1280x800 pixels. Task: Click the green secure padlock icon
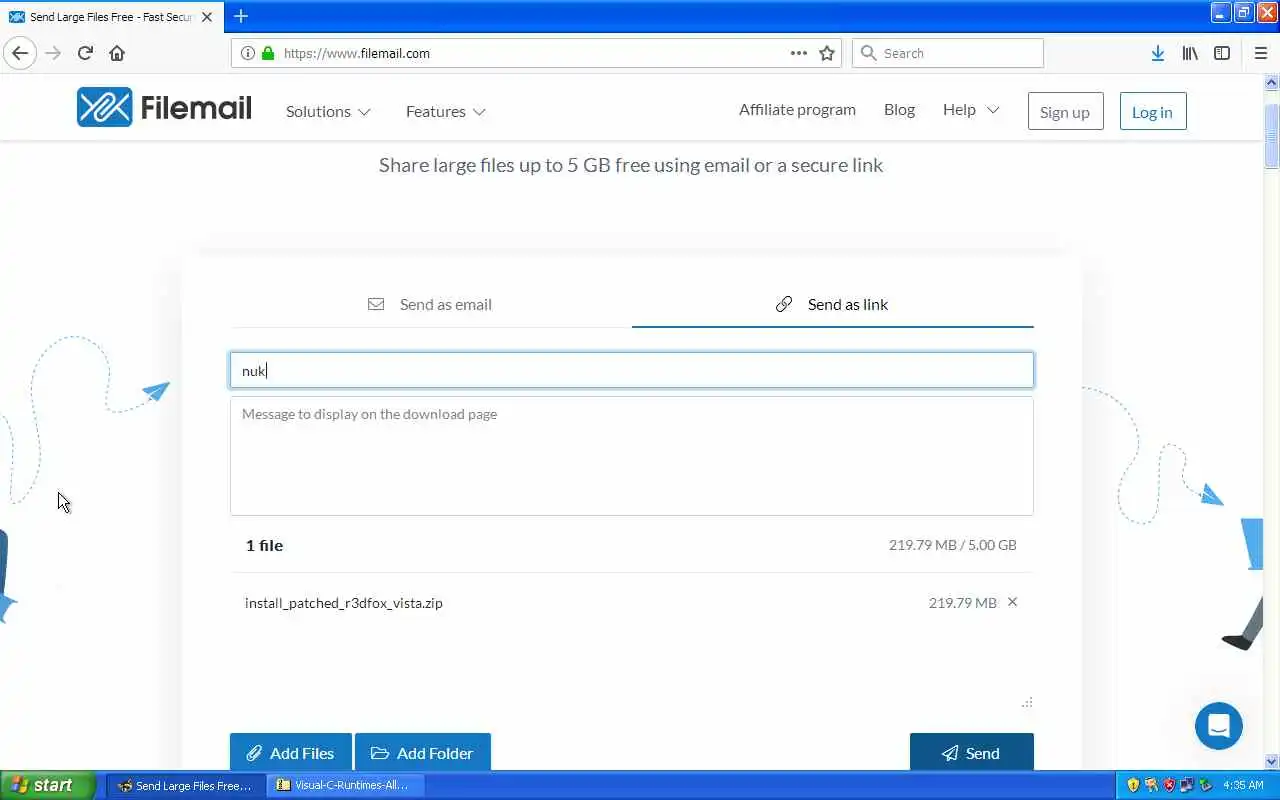pyautogui.click(x=267, y=53)
